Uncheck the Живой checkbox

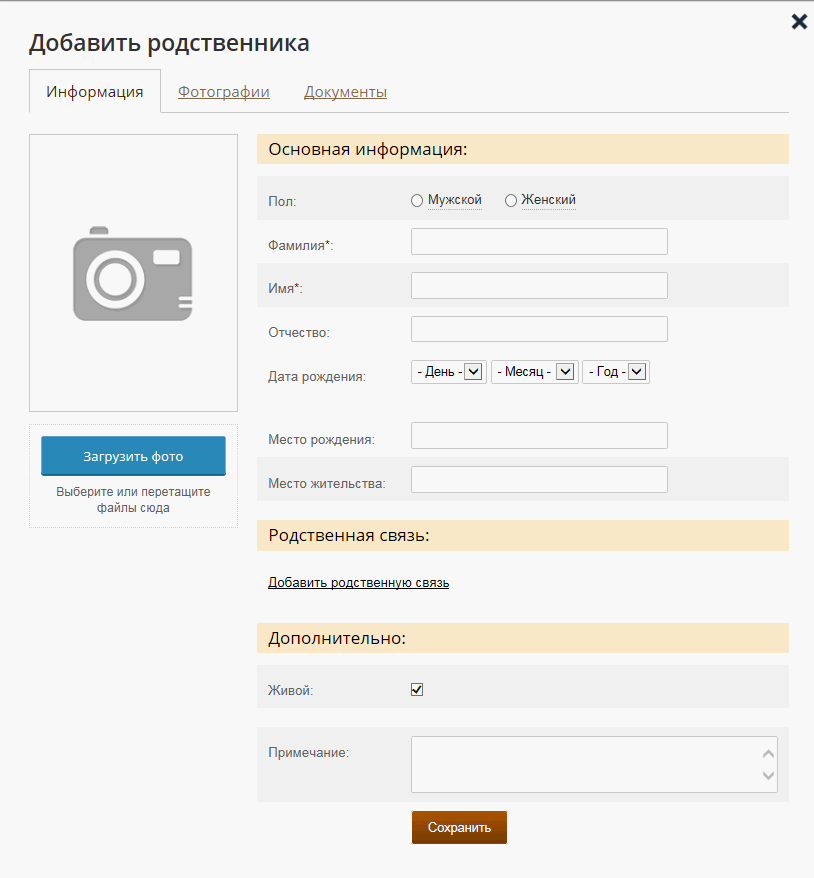[x=417, y=689]
